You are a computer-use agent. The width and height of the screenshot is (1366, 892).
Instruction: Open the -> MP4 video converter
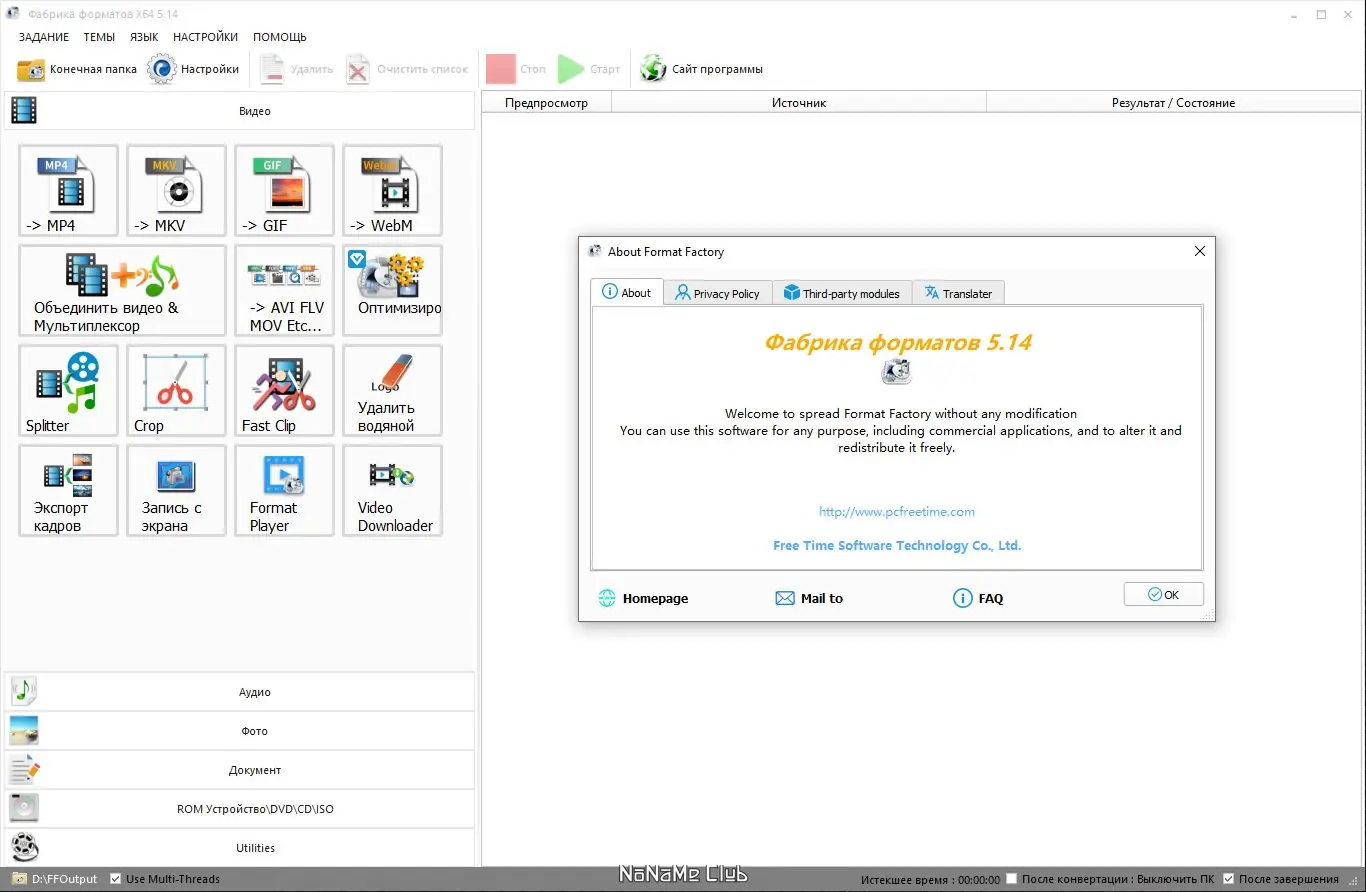(68, 191)
